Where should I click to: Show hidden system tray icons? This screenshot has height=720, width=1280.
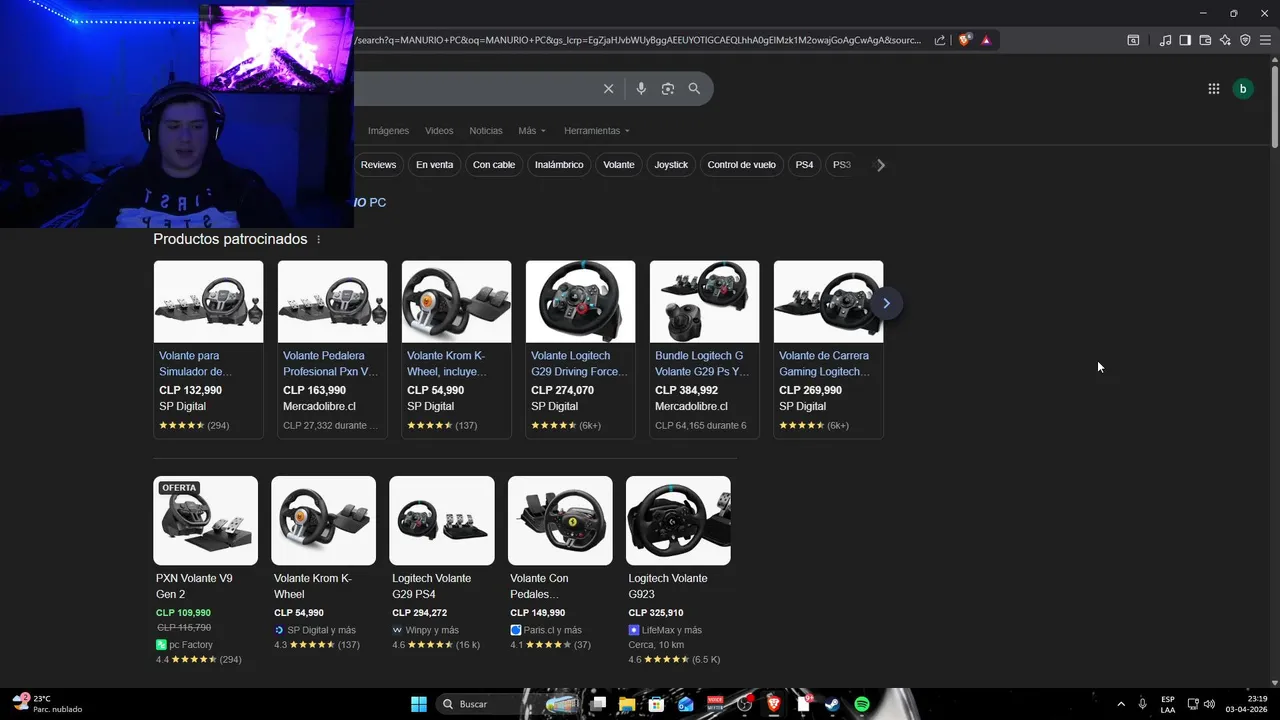pos(1120,704)
